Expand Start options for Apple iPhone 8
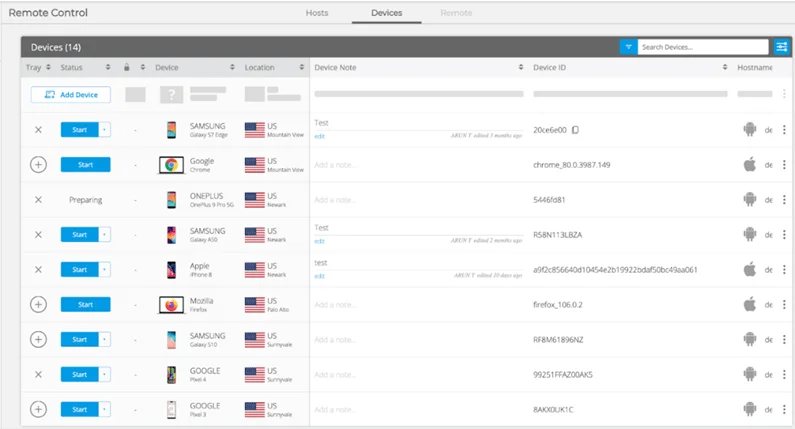Screen dimensions: 795x429 tap(104, 270)
